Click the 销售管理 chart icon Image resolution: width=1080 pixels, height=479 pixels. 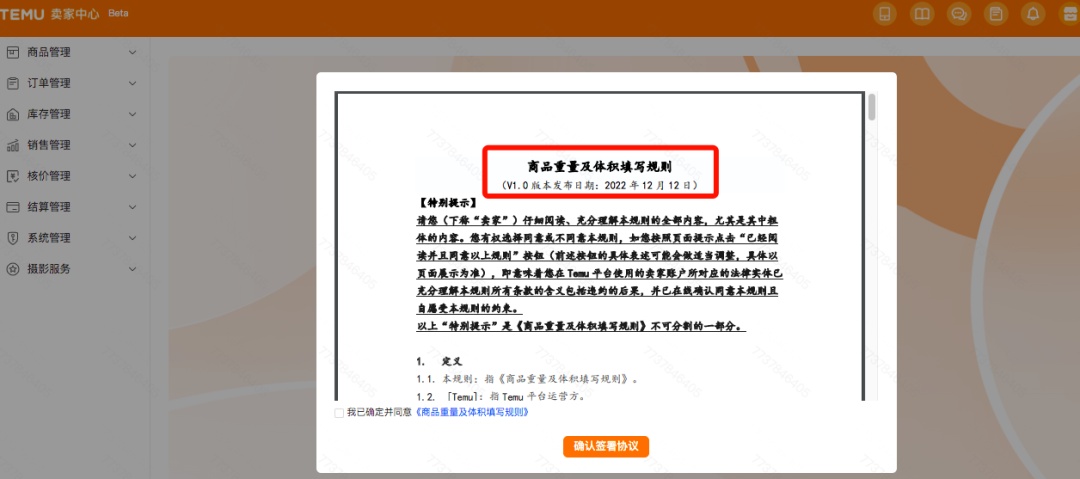[x=13, y=145]
